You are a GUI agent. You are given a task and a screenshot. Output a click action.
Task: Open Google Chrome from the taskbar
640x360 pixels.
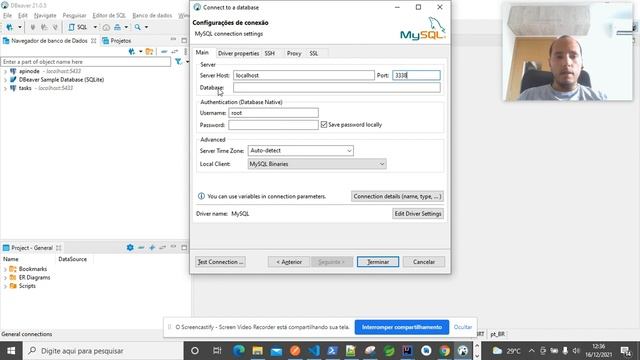[x=444, y=351]
